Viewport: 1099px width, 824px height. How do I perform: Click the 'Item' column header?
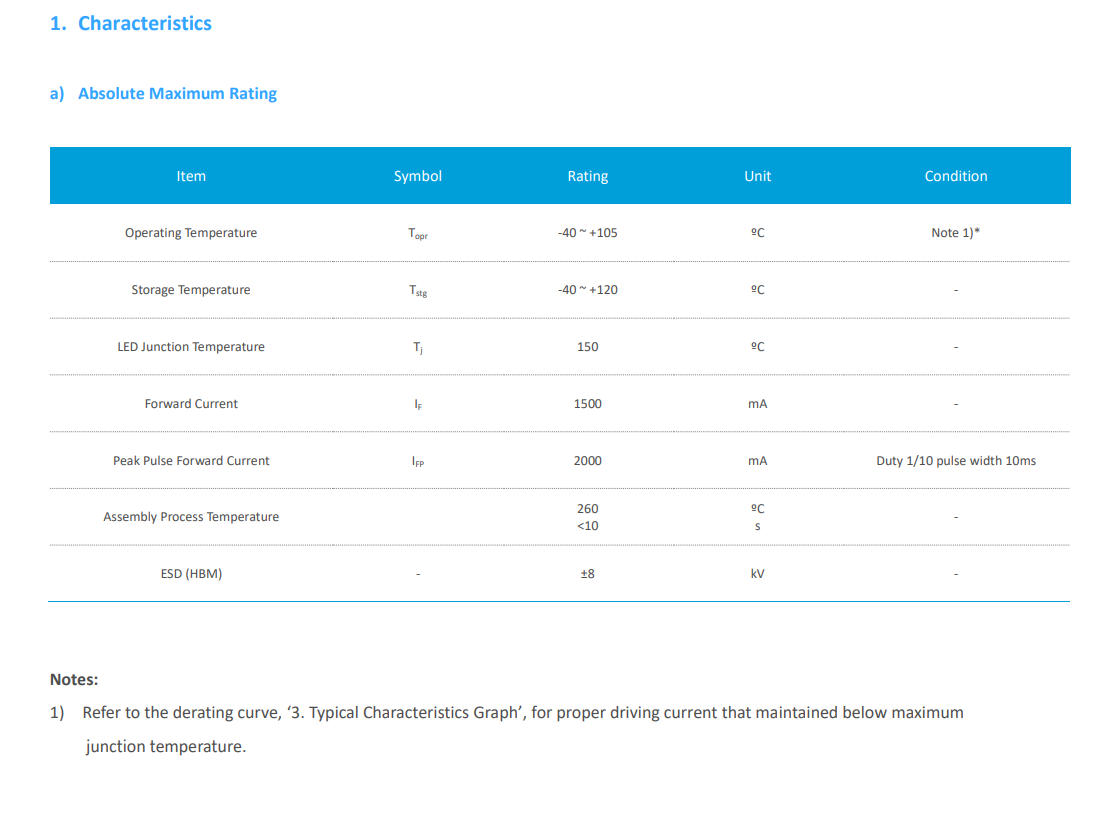click(191, 176)
